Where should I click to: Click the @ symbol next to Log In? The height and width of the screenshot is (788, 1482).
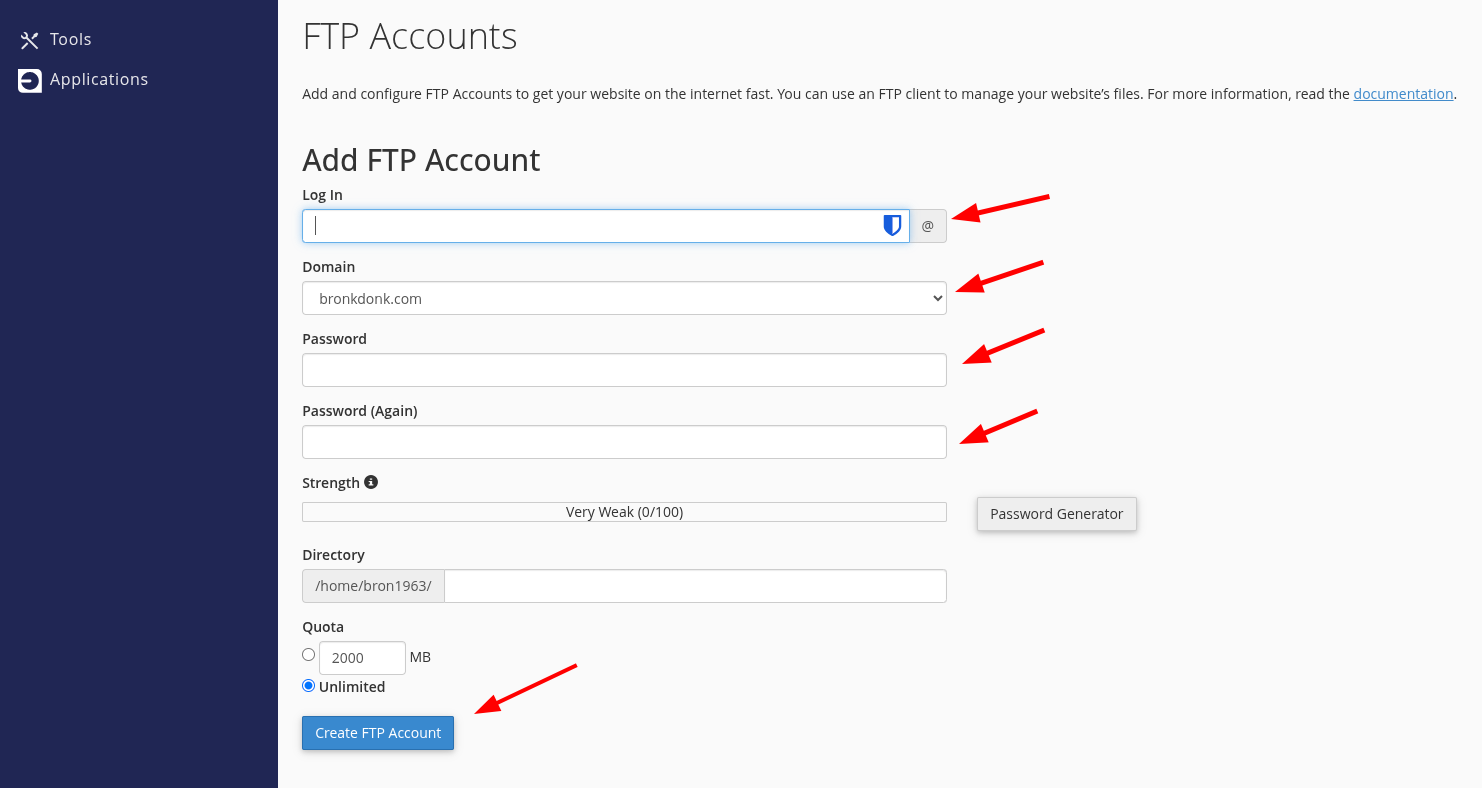[927, 226]
